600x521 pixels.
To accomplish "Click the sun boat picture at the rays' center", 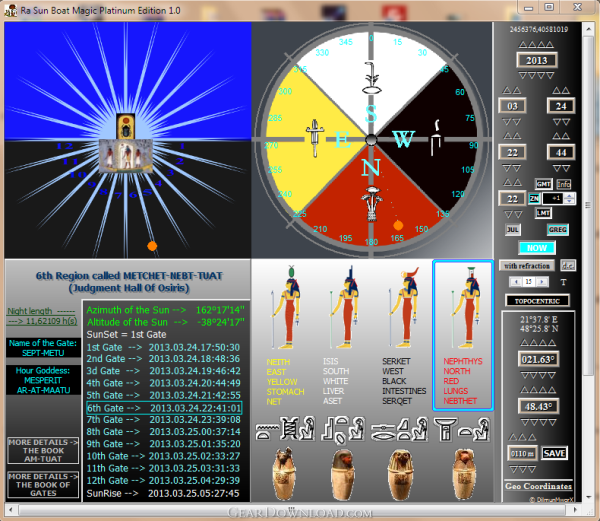I will click(x=126, y=155).
